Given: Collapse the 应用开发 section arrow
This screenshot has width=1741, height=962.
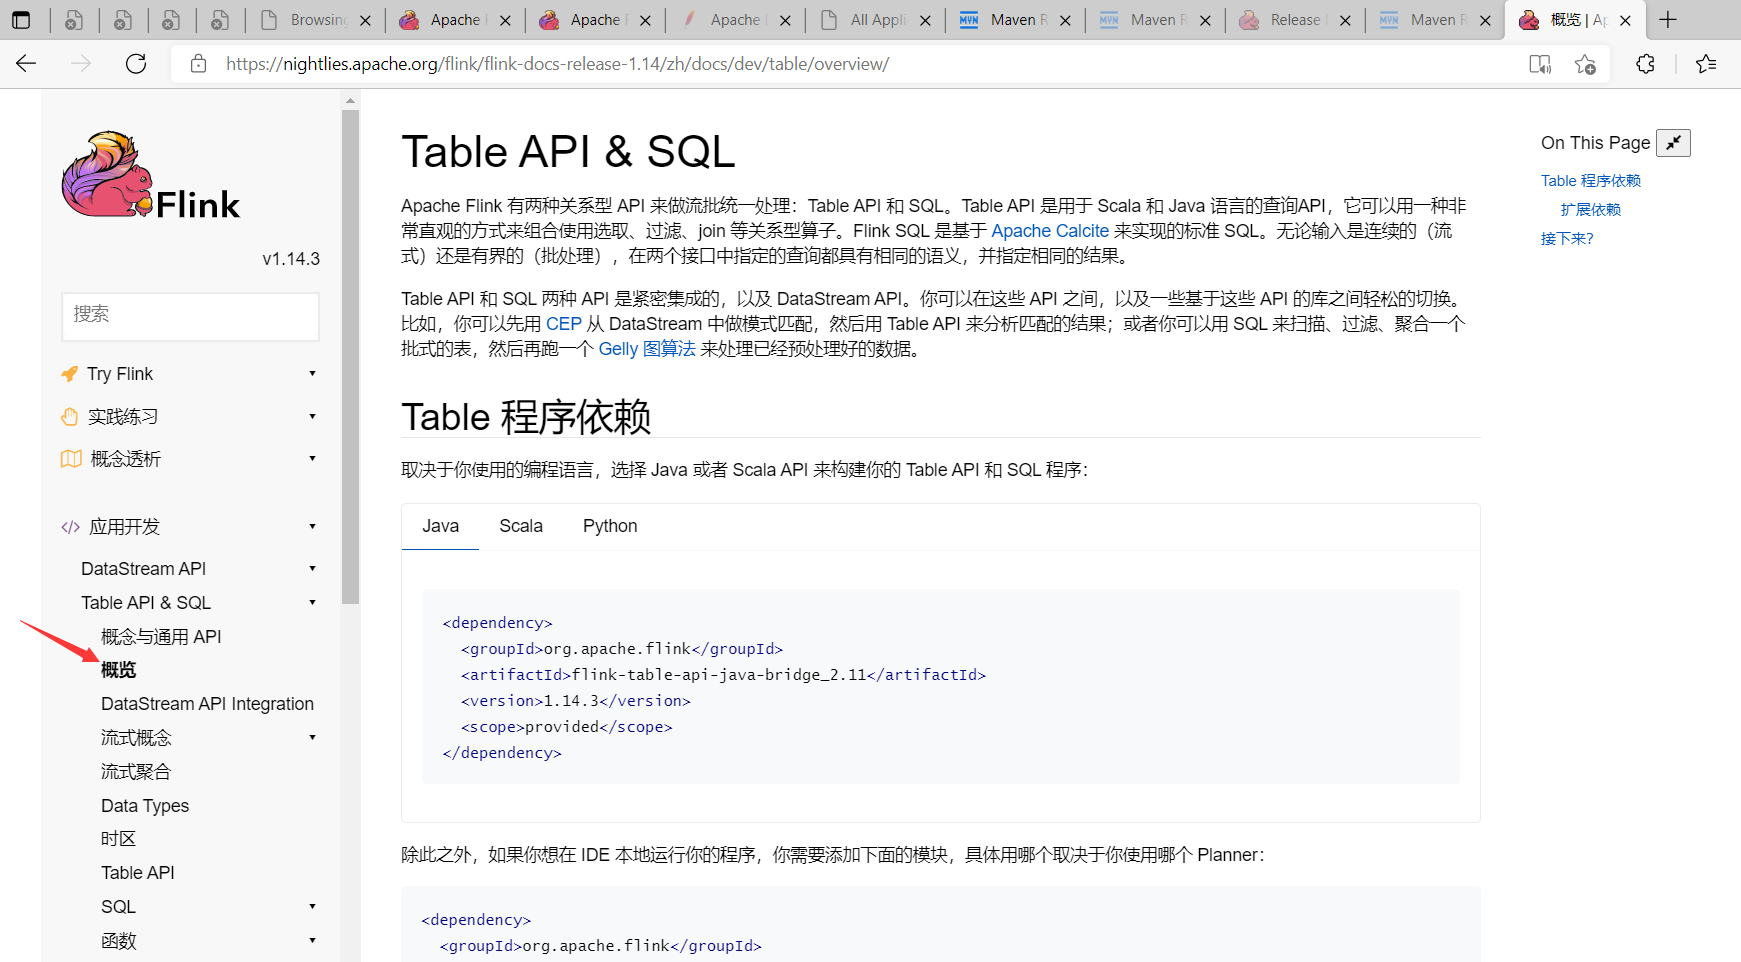Looking at the screenshot, I should click(312, 527).
